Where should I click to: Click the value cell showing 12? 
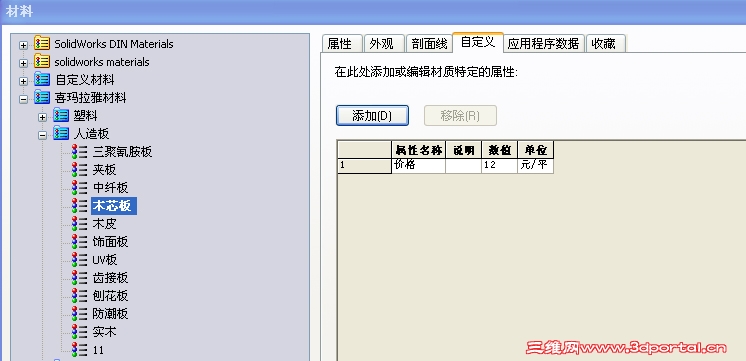pos(500,166)
